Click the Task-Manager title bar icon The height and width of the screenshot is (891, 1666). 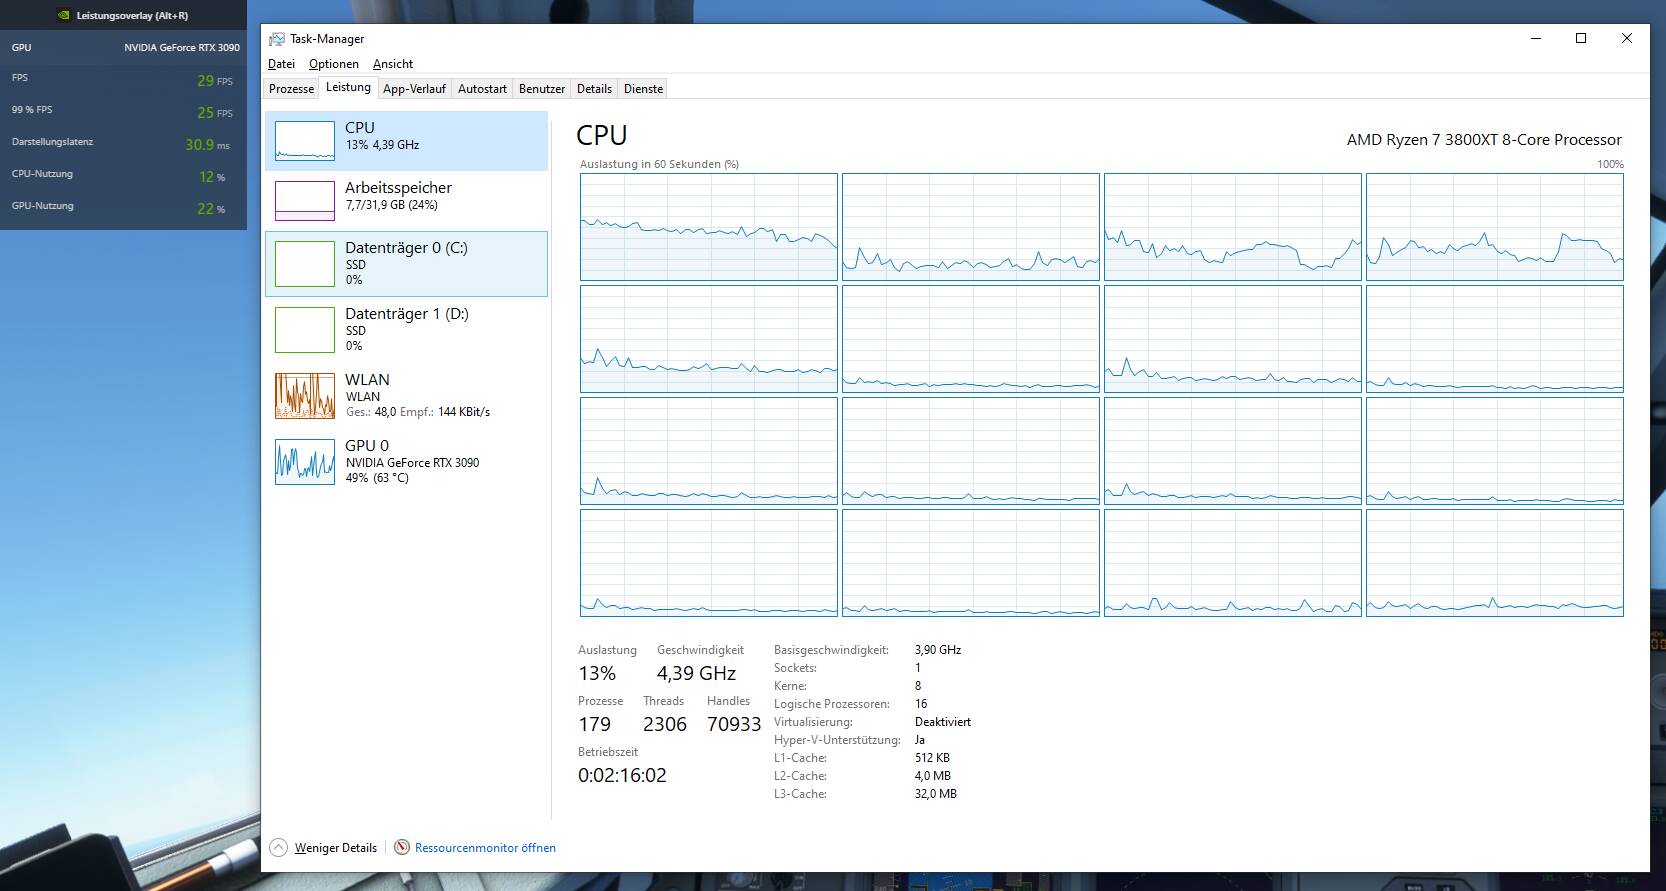277,39
